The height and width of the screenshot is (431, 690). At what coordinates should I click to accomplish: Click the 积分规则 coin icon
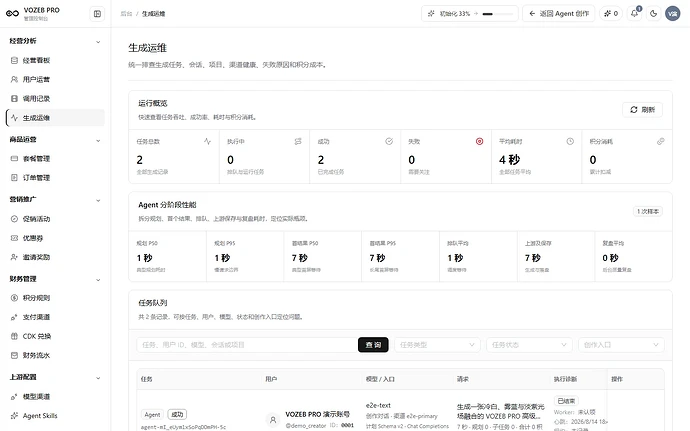point(14,298)
